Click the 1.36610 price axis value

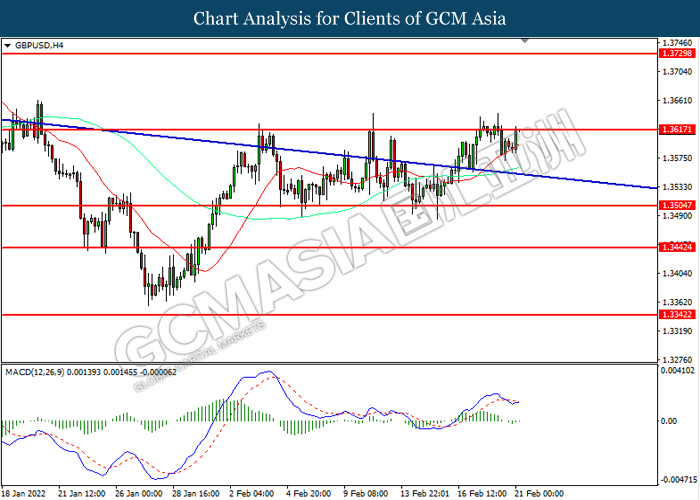[677, 100]
